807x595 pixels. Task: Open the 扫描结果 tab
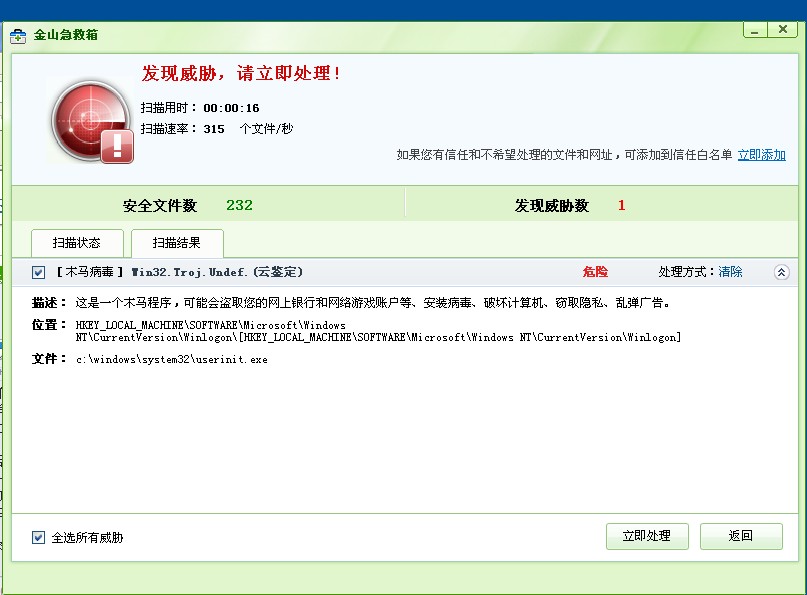point(177,243)
